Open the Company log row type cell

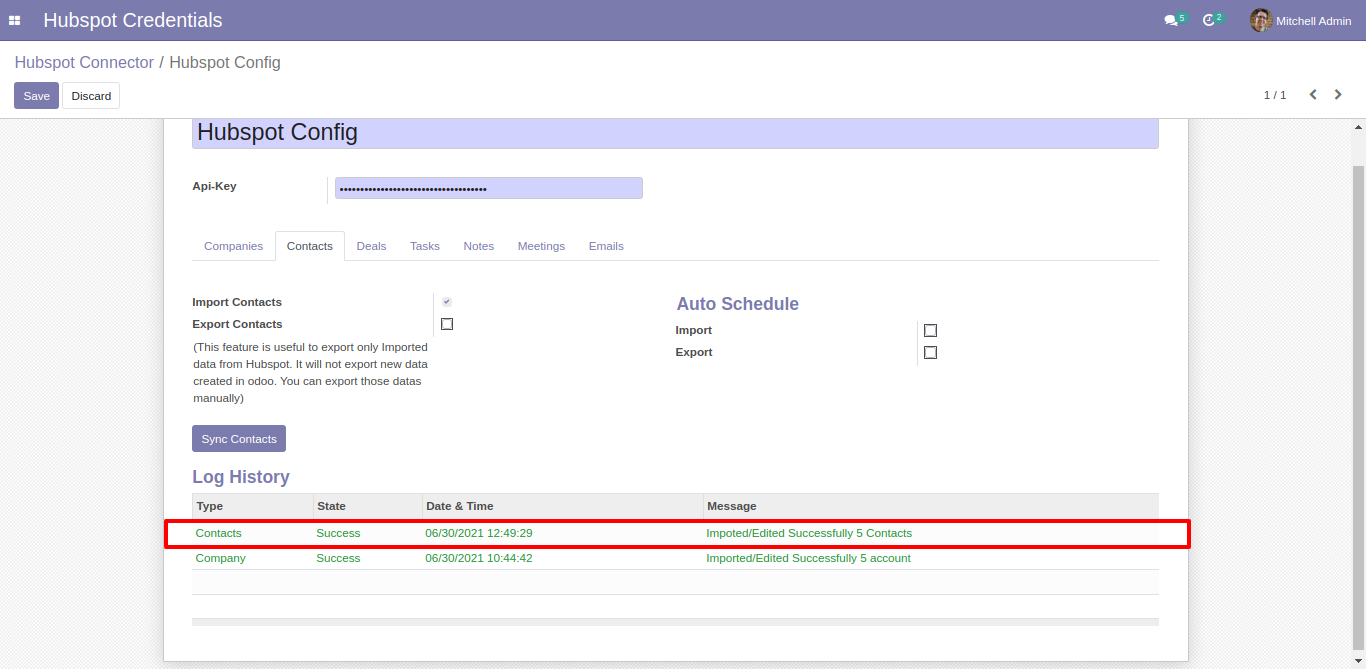pyautogui.click(x=221, y=558)
